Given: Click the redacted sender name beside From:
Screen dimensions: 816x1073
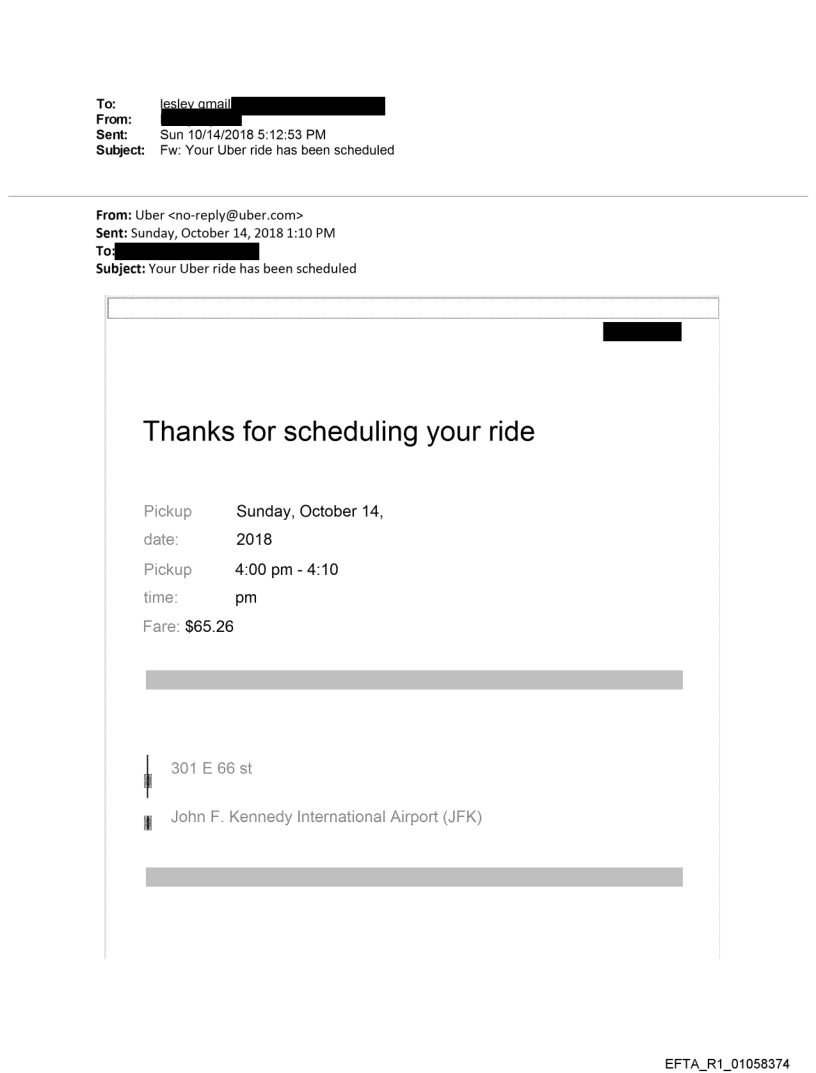Looking at the screenshot, I should [200, 119].
